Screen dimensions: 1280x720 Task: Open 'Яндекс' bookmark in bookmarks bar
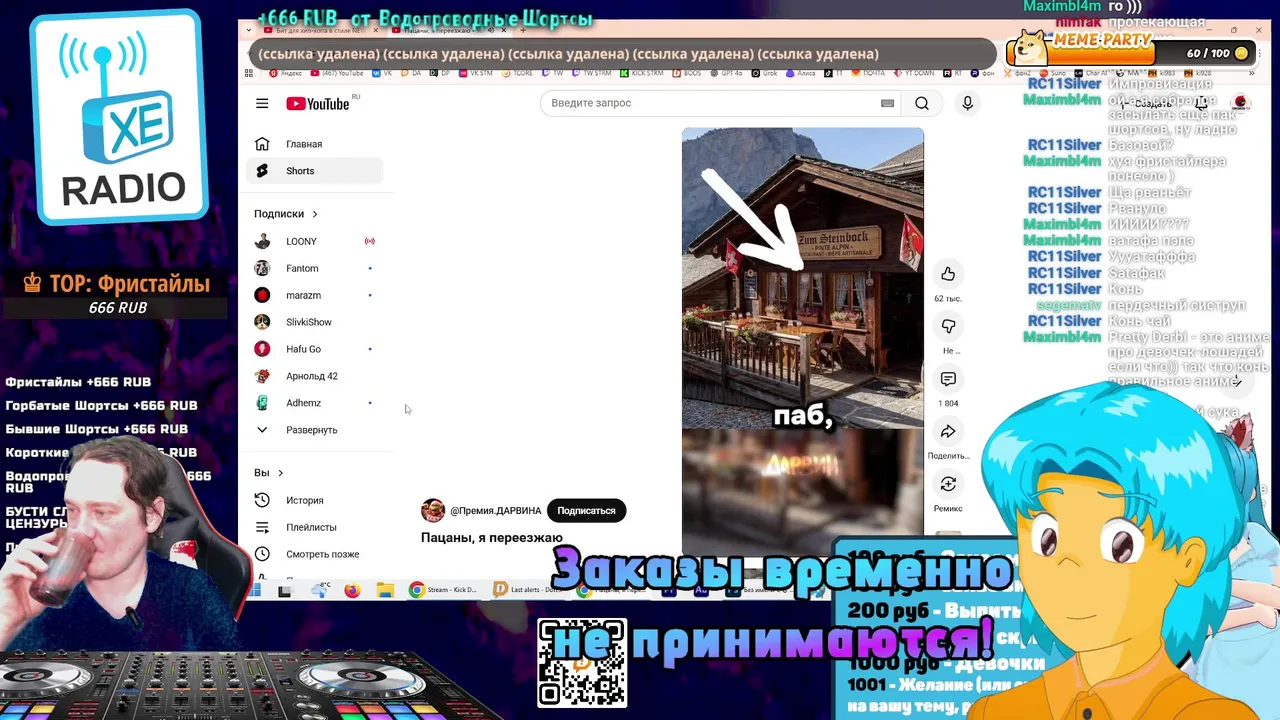[x=286, y=73]
